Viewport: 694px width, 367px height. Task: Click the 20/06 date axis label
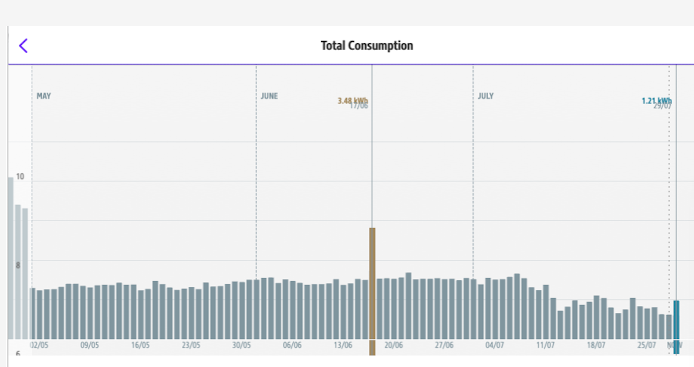coord(393,345)
